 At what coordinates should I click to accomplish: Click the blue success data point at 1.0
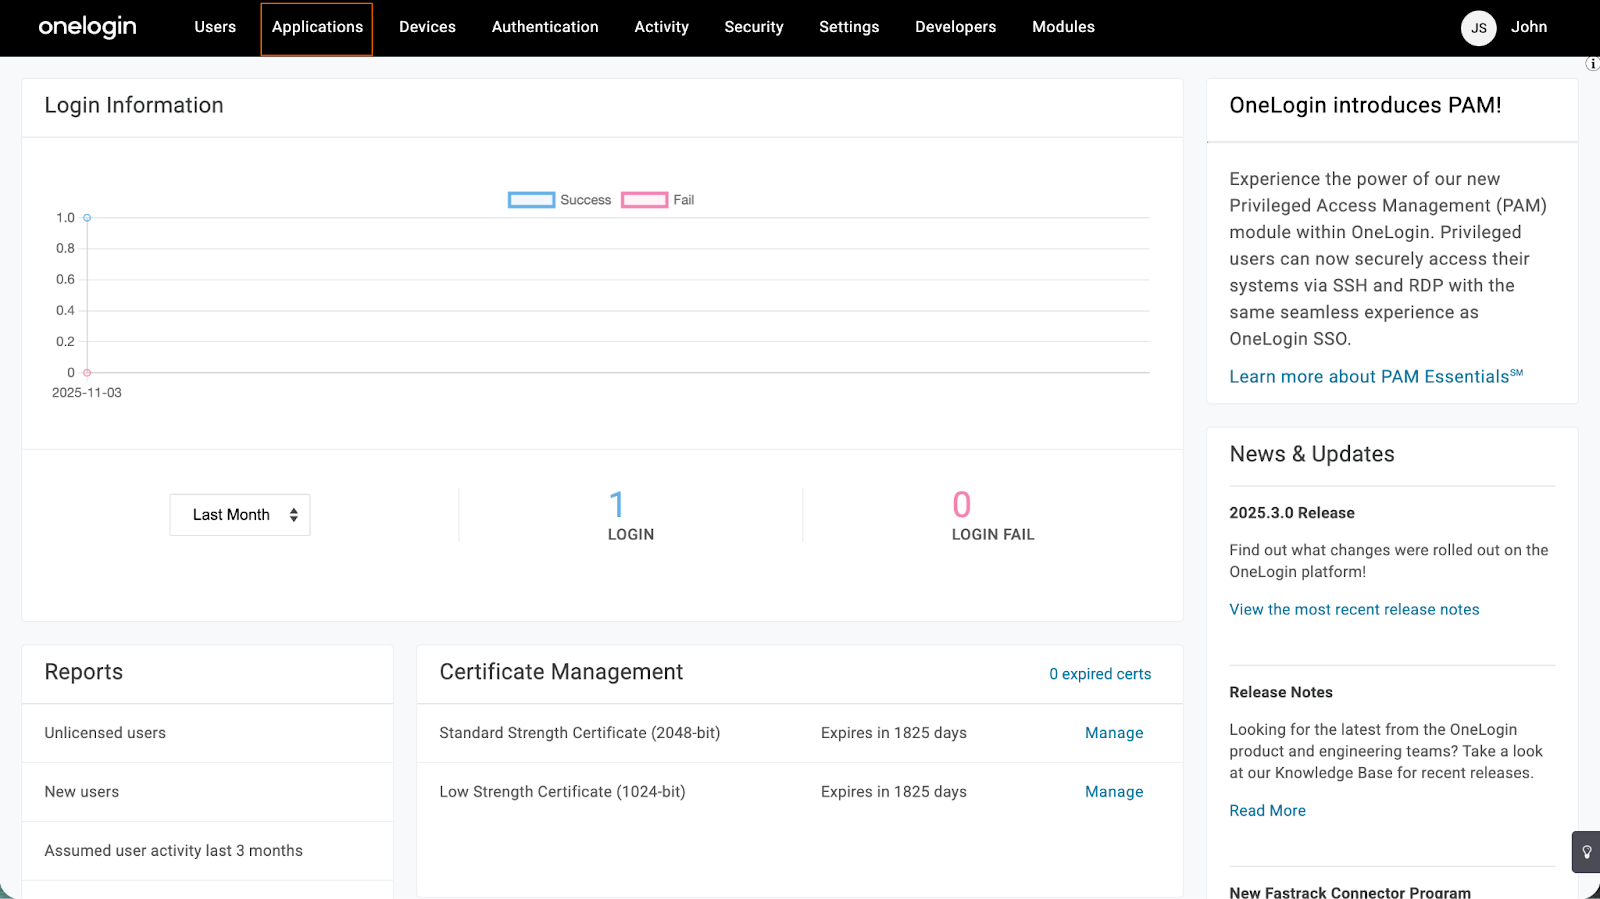(x=87, y=217)
